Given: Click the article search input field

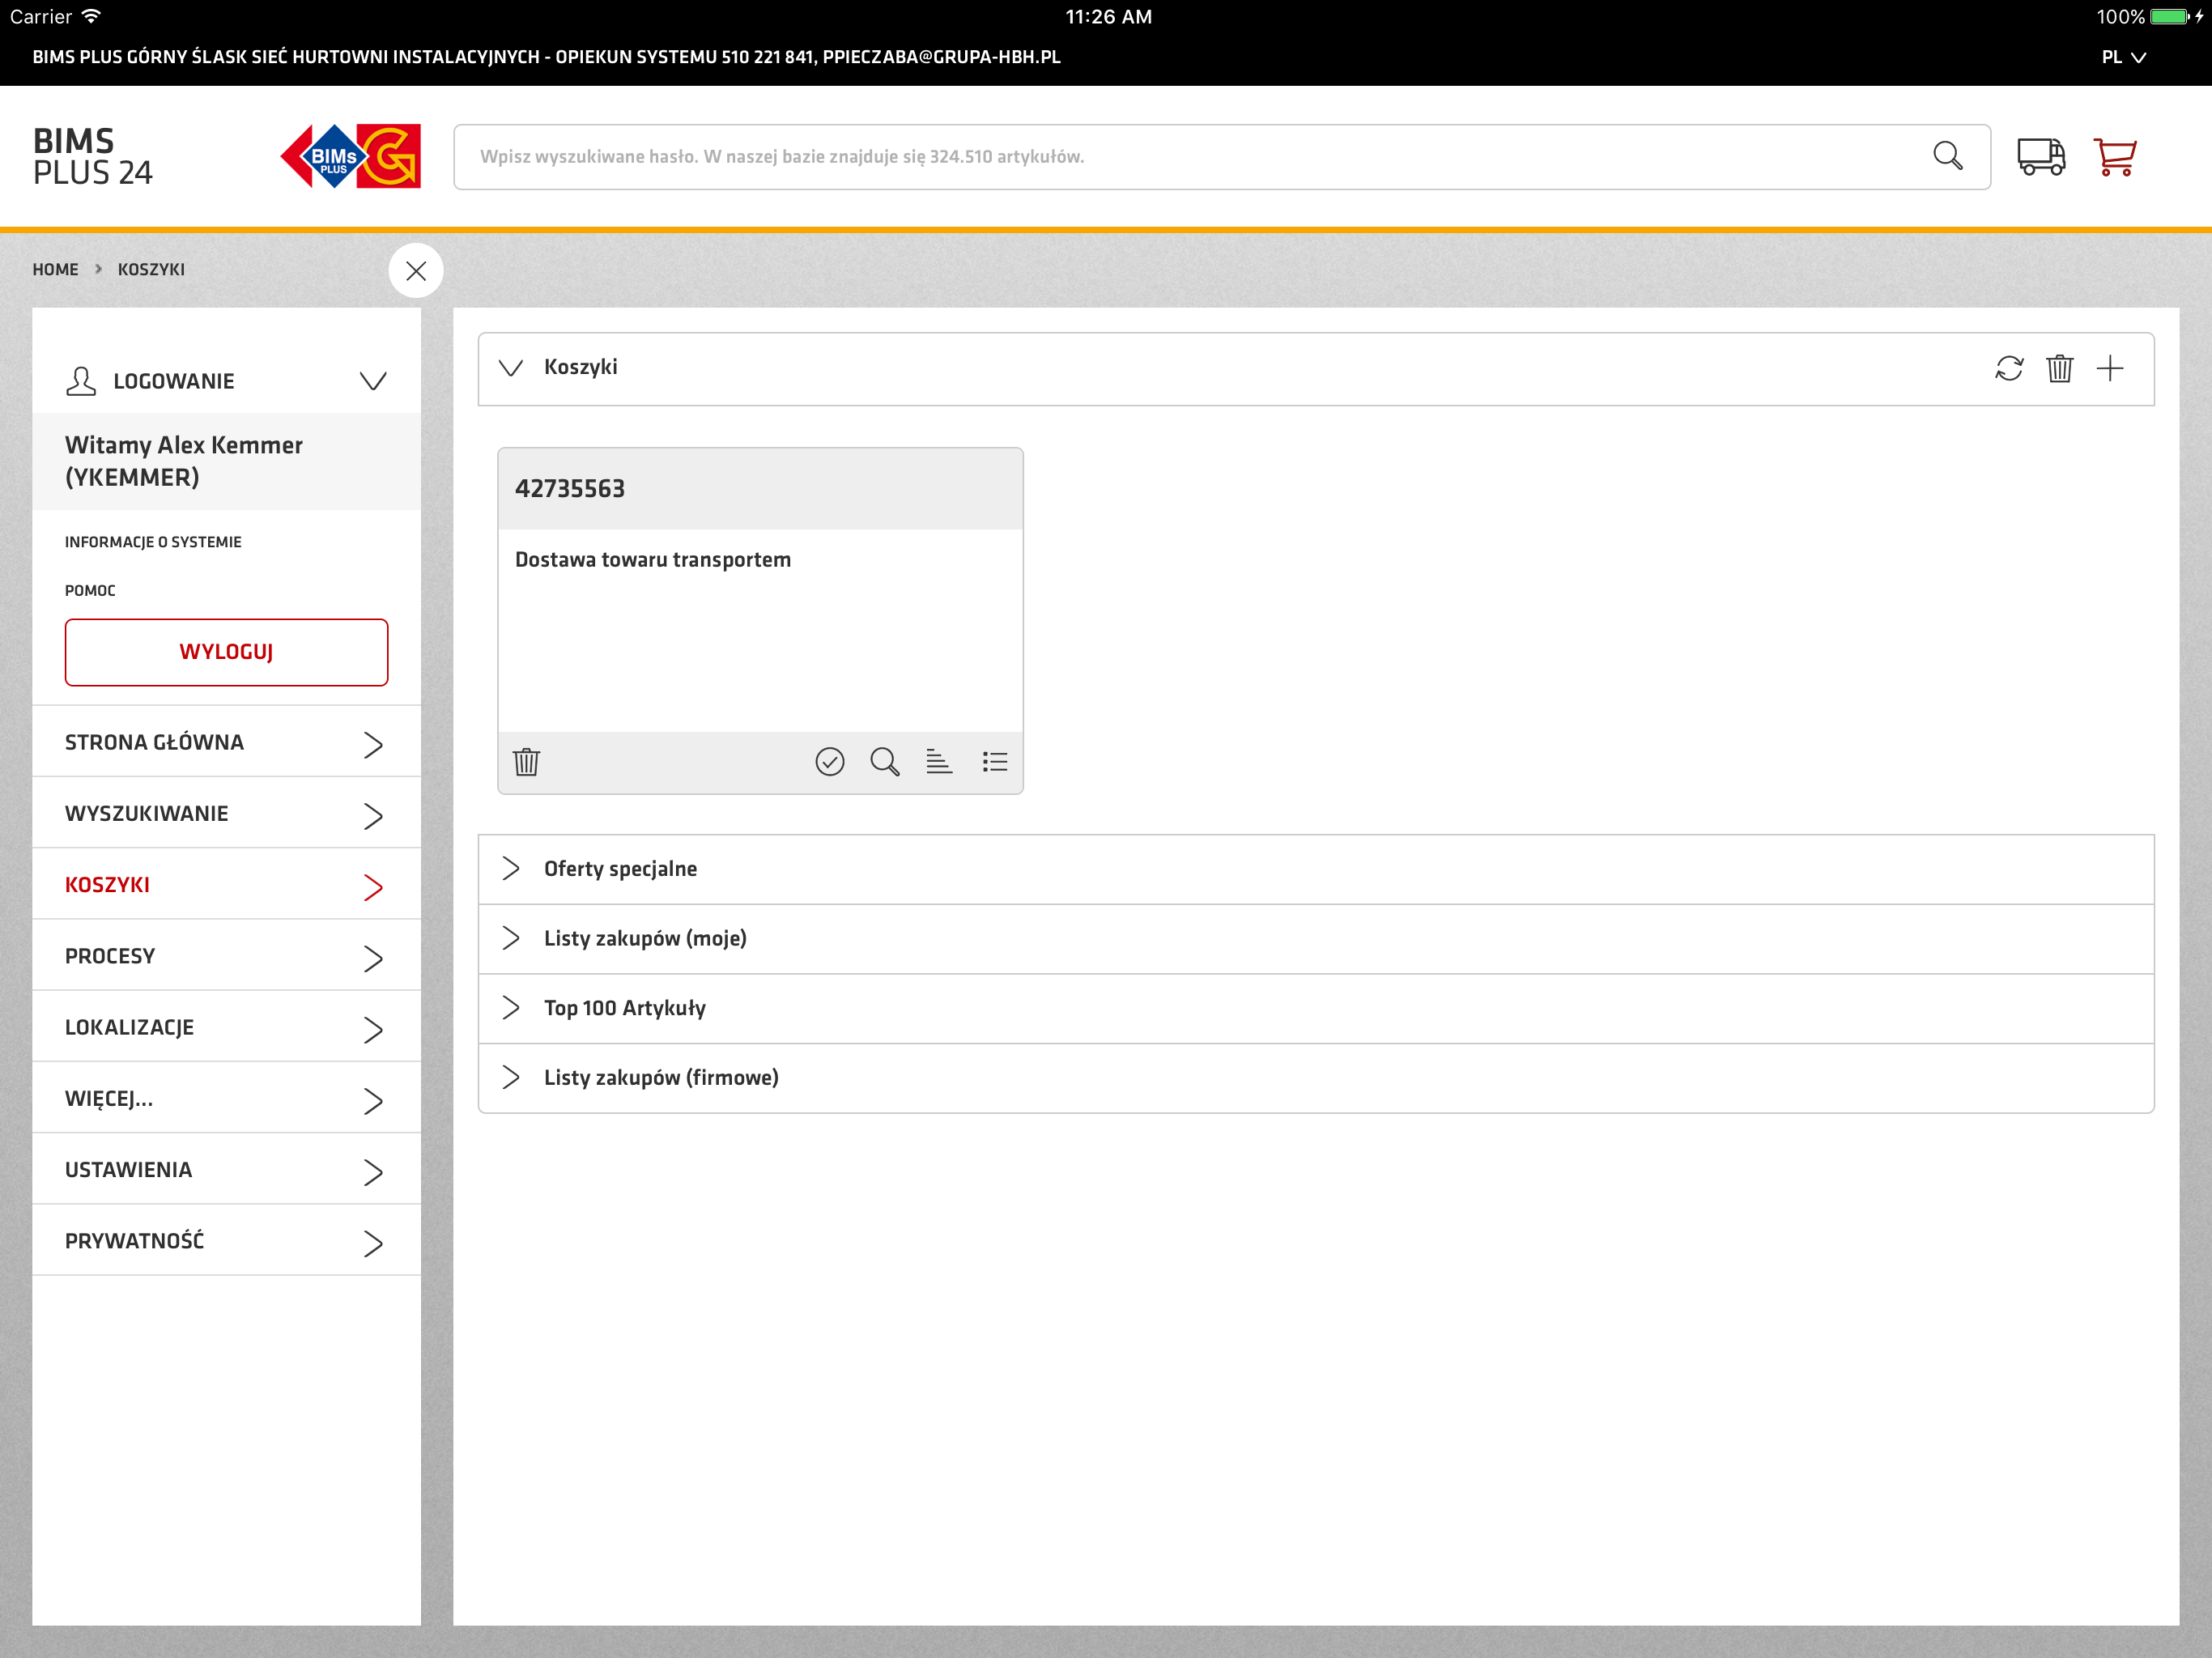Looking at the screenshot, I should [x=1190, y=157].
